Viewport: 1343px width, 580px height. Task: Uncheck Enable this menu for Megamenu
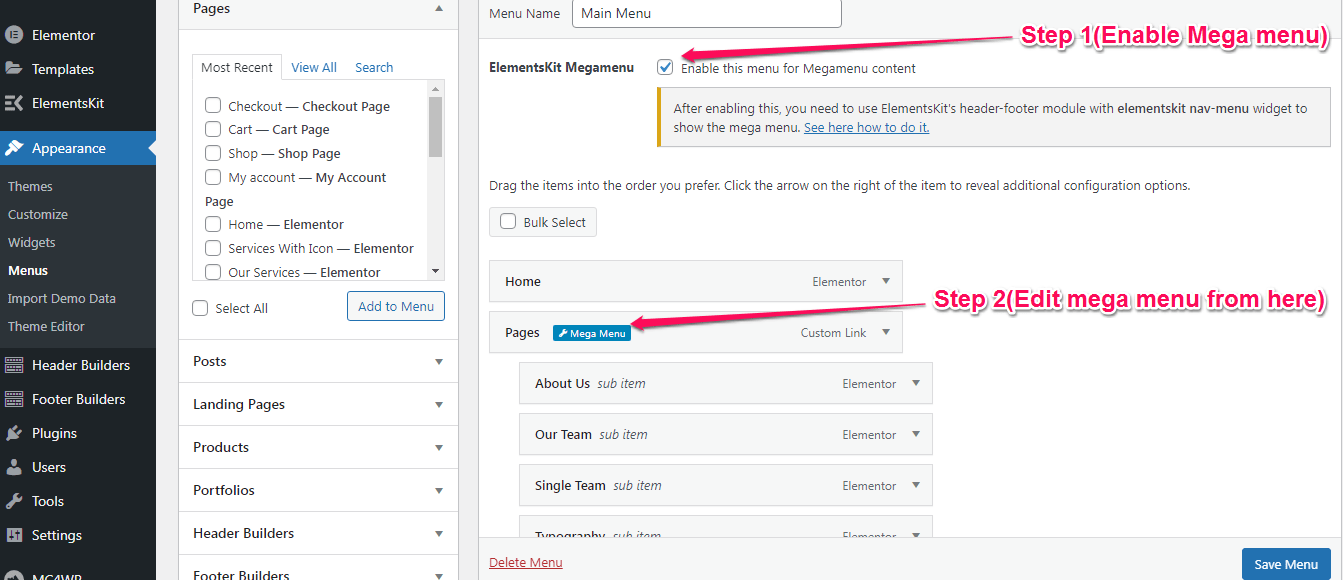pos(665,67)
